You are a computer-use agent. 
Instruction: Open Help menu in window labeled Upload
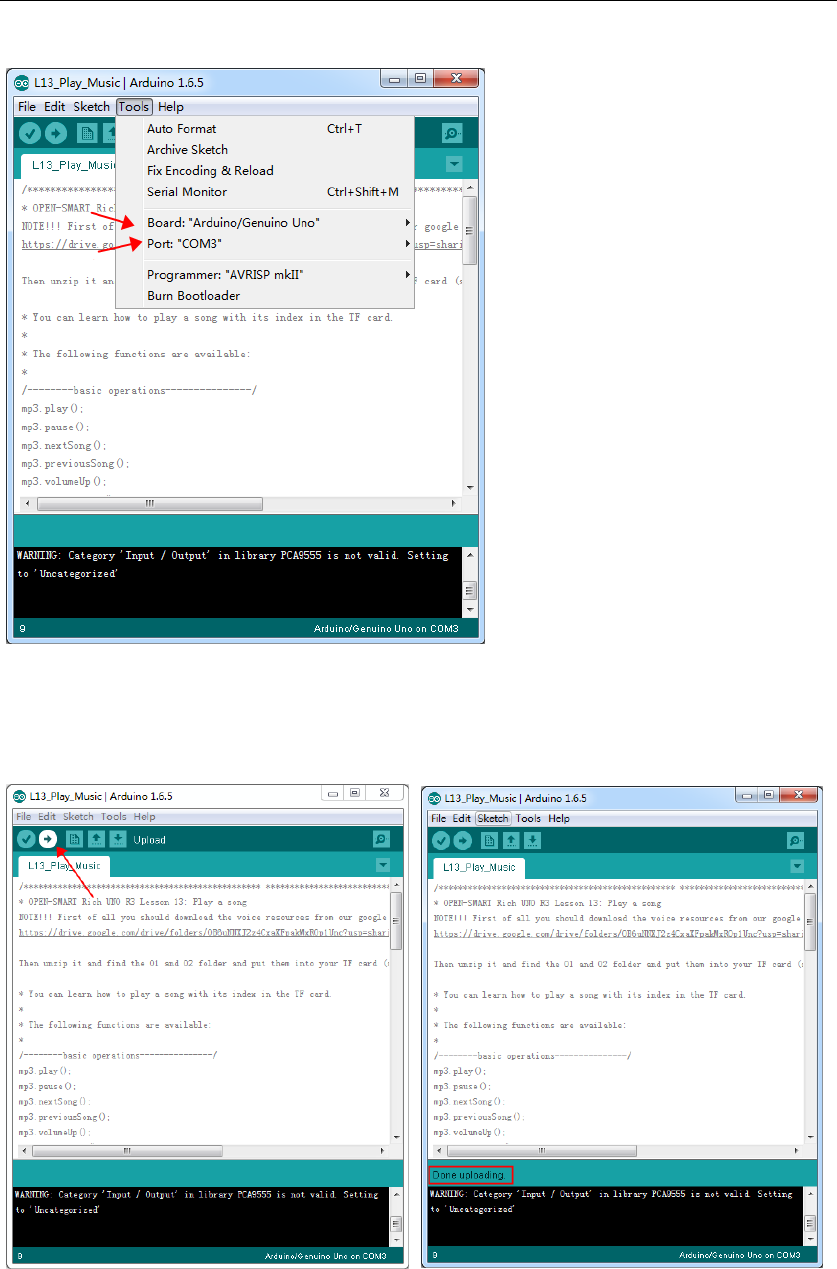point(144,817)
